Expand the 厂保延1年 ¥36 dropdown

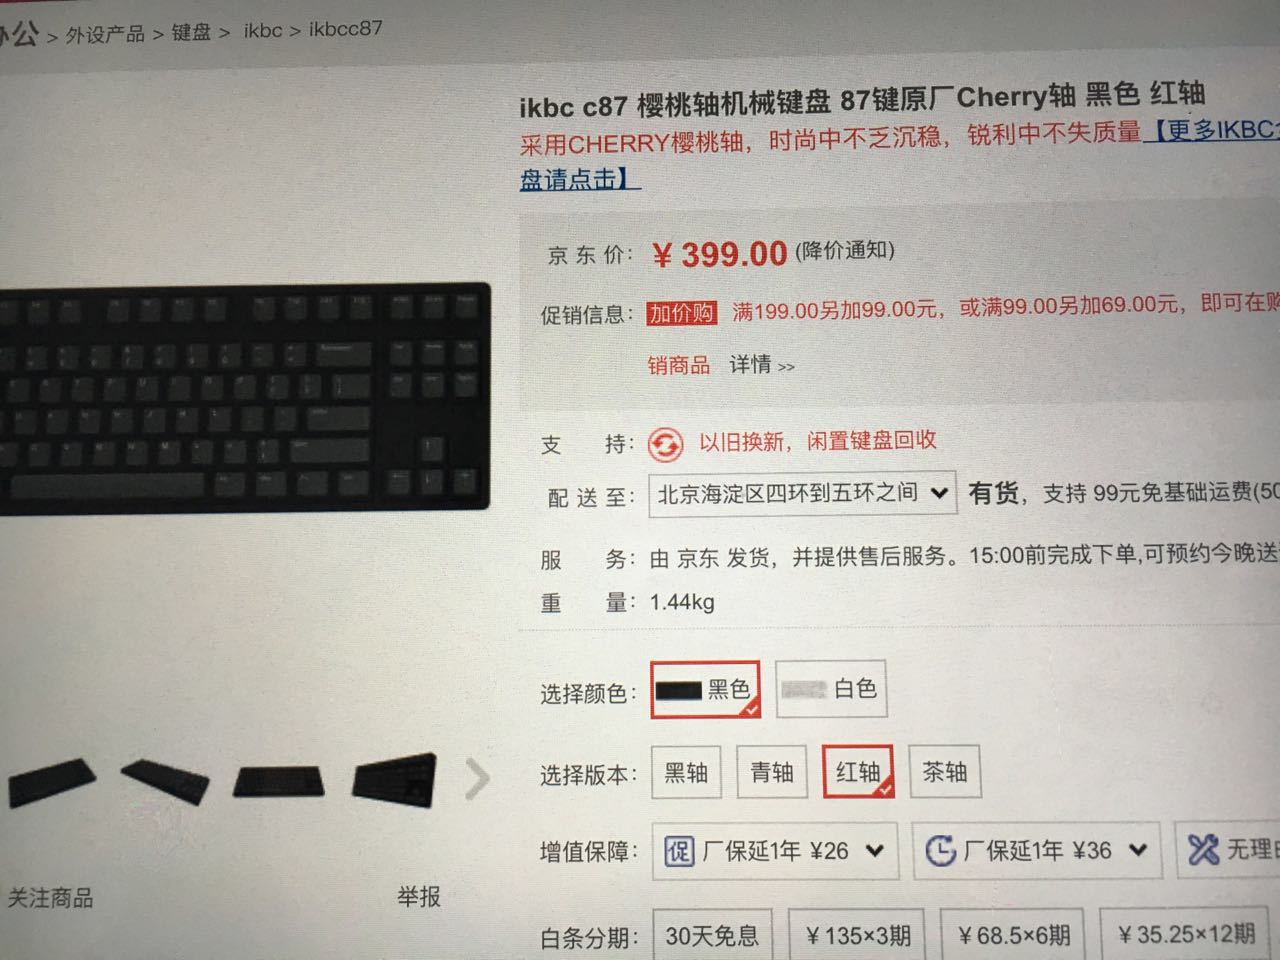coord(1037,850)
